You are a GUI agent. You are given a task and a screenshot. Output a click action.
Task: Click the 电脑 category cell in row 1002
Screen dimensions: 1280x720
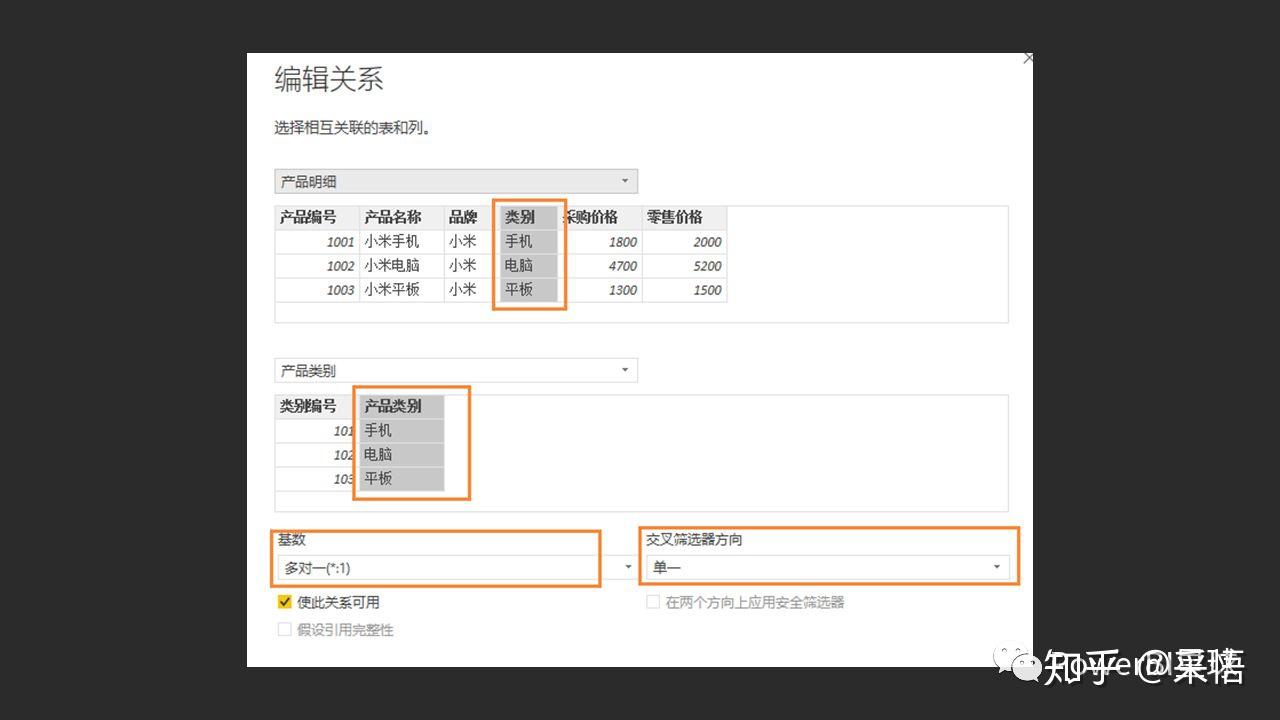tap(529, 266)
